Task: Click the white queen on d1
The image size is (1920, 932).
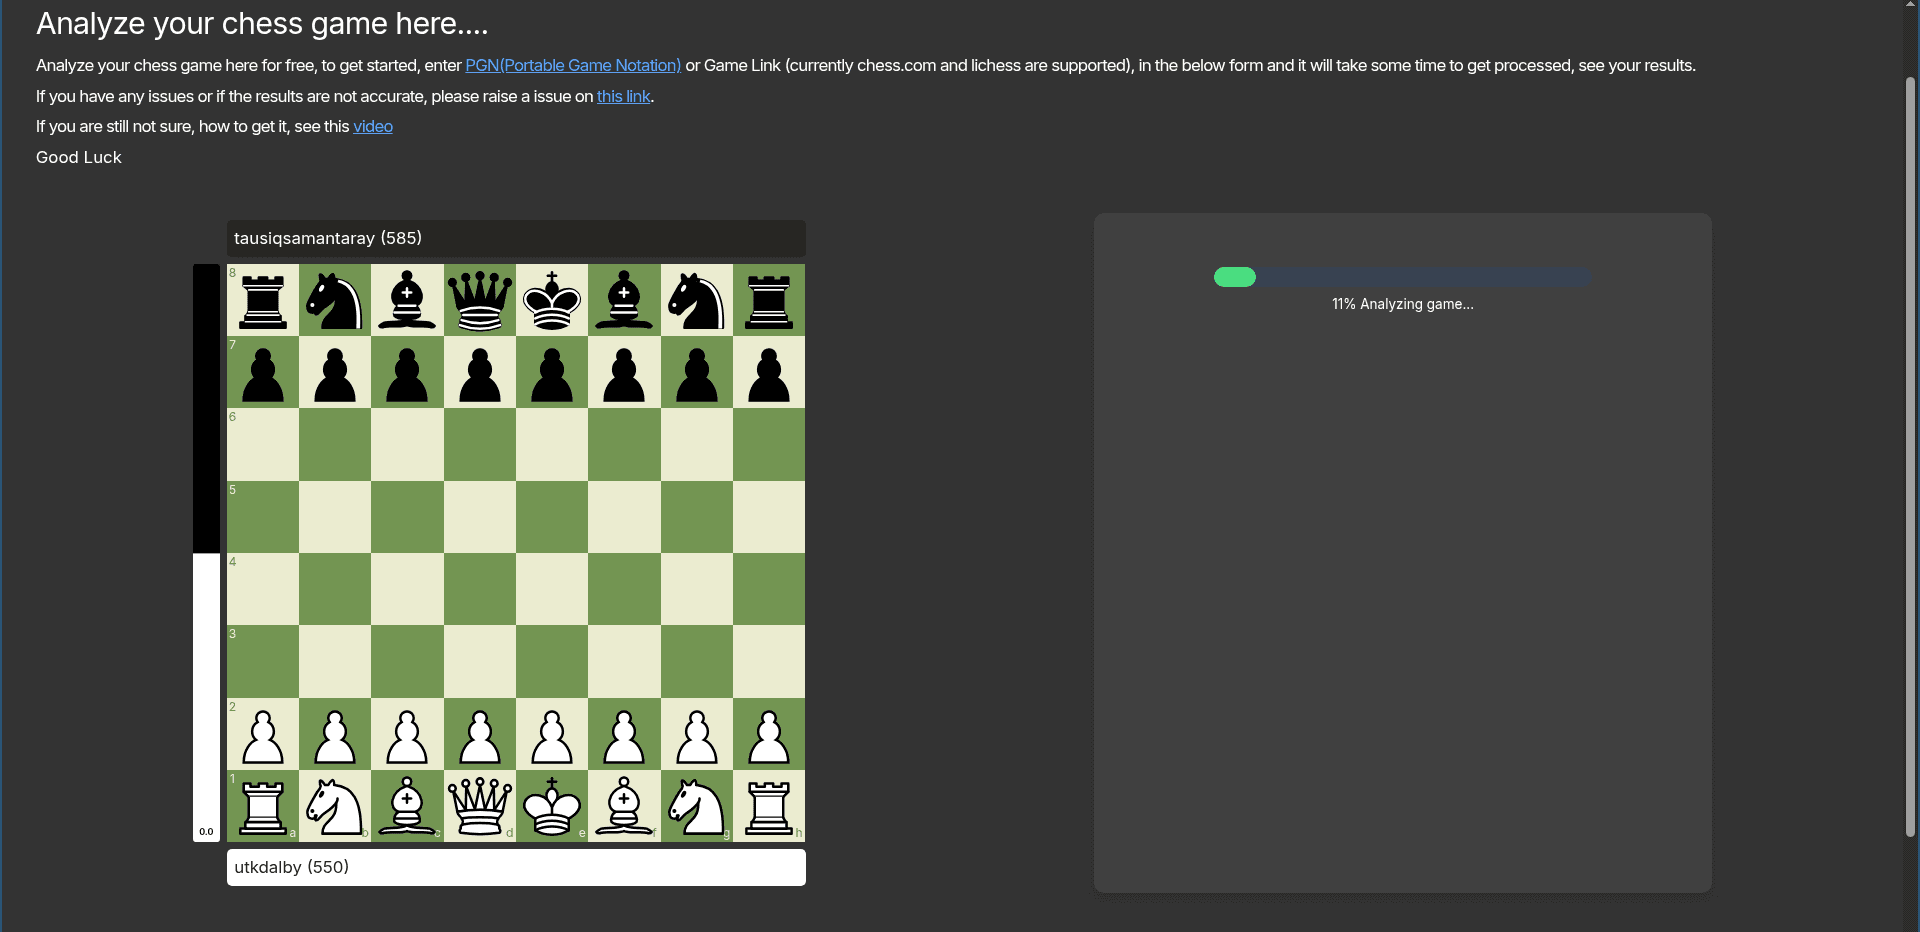Action: coord(479,807)
